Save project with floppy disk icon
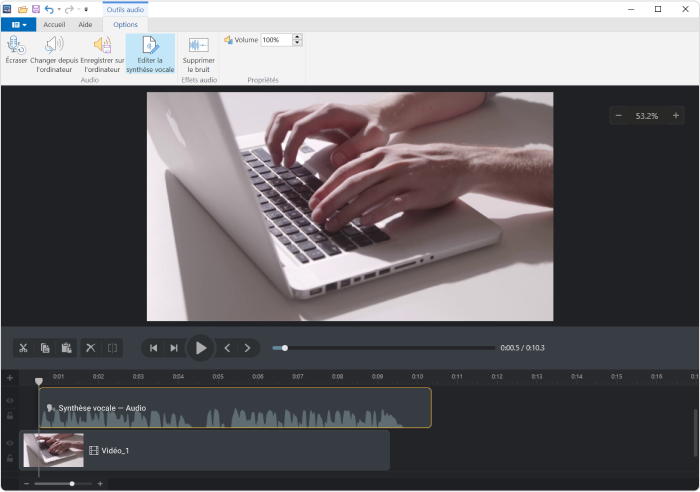 [x=36, y=9]
